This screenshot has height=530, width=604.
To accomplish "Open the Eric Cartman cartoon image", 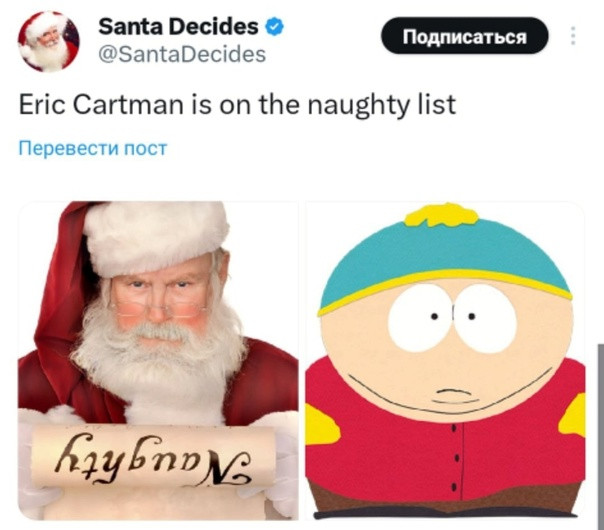I will [x=445, y=361].
